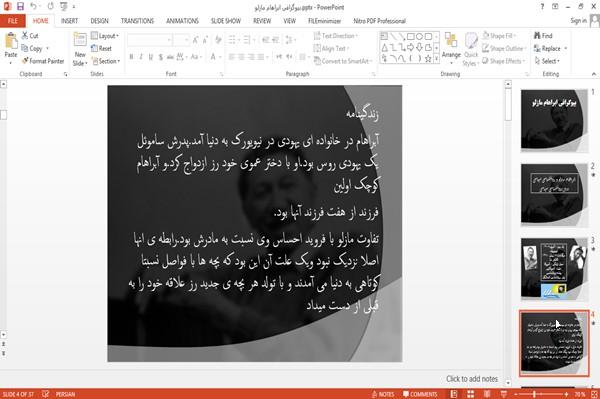The height and width of the screenshot is (399, 600).
Task: Select slide 1 thumbnail
Action: point(554,120)
